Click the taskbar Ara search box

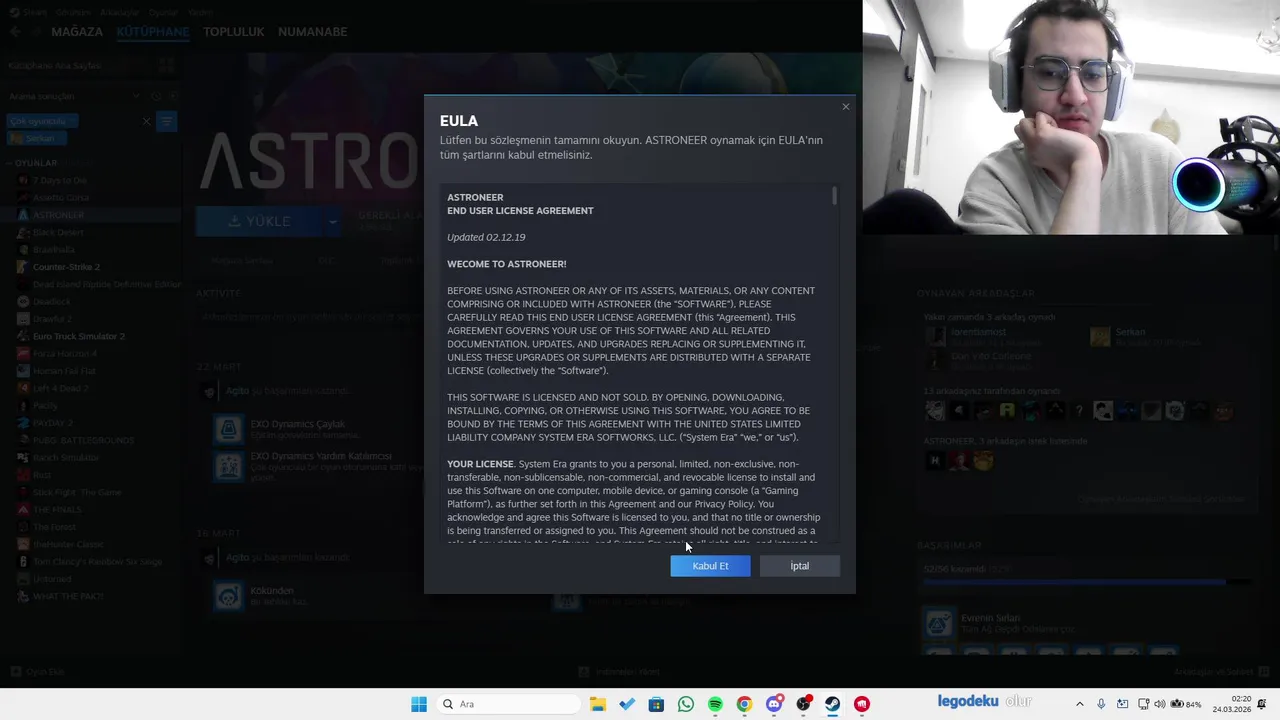[x=508, y=704]
